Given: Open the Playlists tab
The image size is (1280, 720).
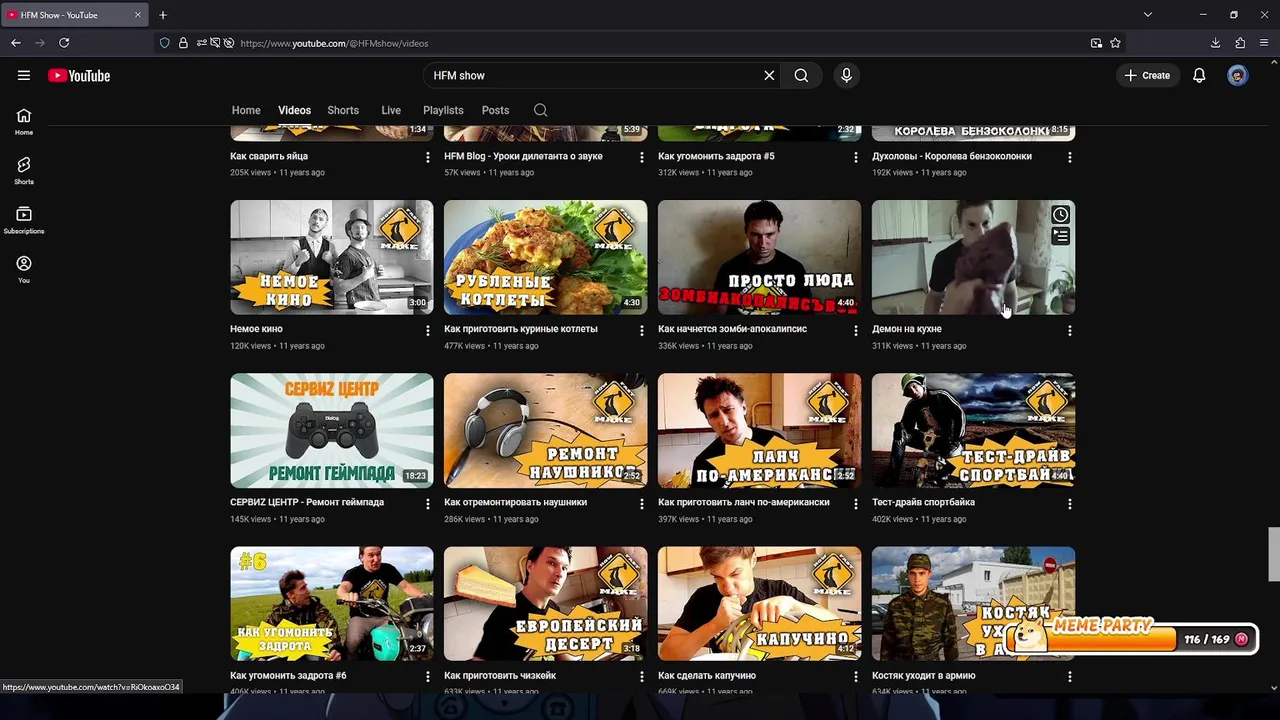Looking at the screenshot, I should (x=443, y=110).
